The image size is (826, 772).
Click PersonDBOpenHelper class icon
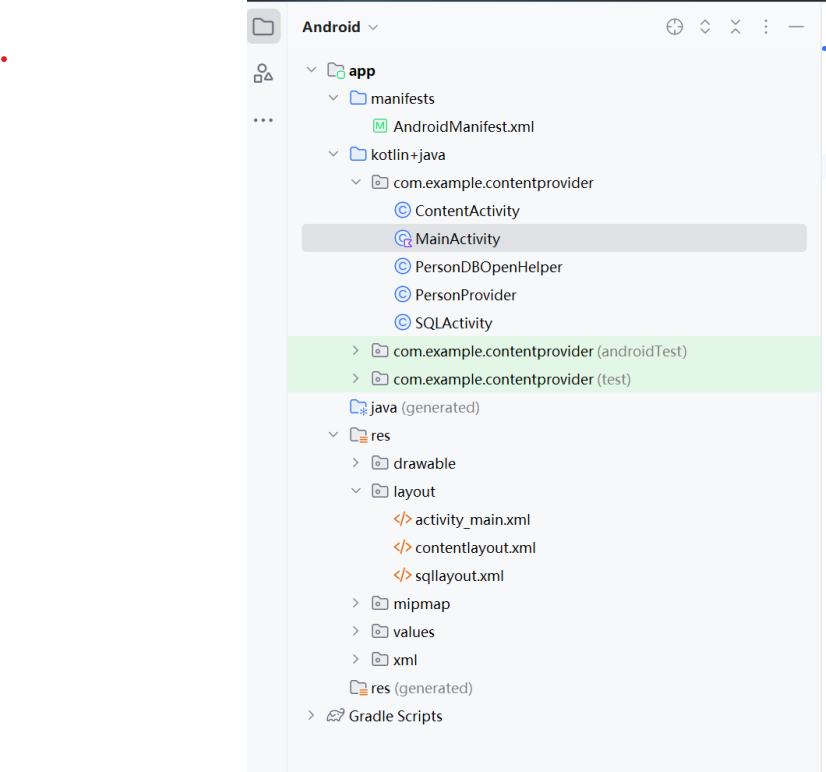pos(402,266)
